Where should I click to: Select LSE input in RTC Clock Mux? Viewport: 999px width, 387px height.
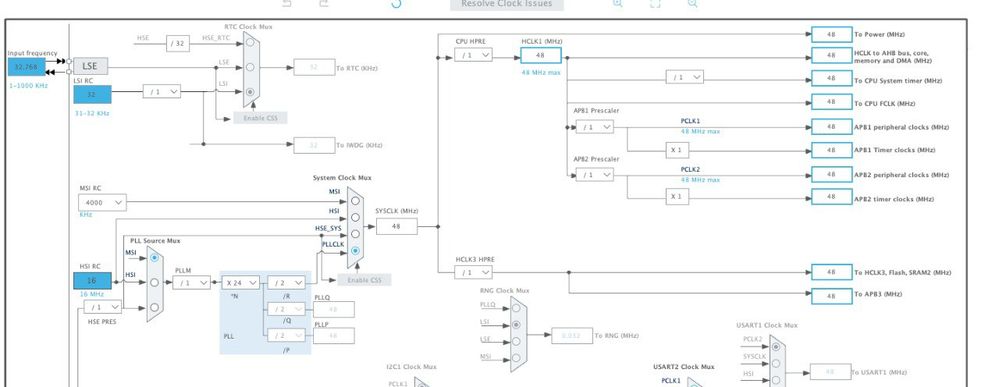[x=250, y=67]
